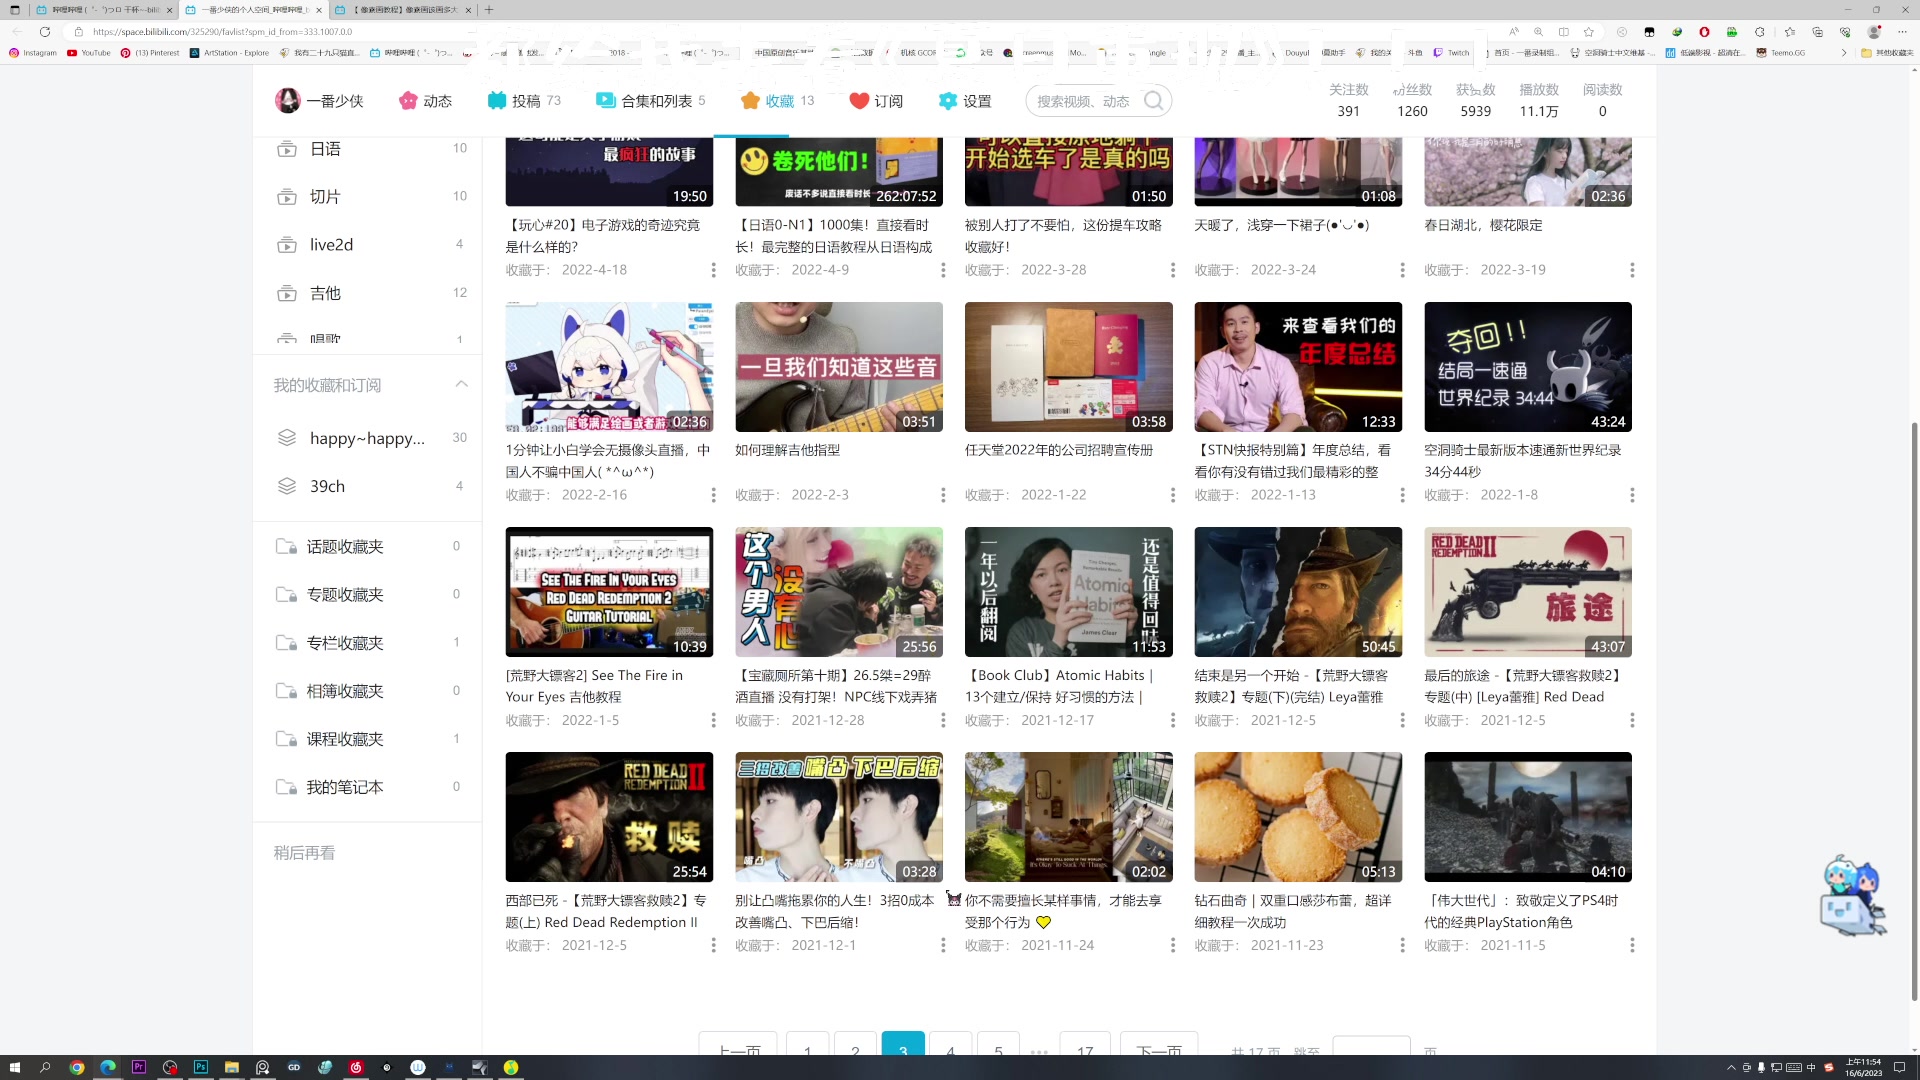Open the 年度总结 STN快报 video thumbnail
The width and height of the screenshot is (1920, 1080).
1298,367
